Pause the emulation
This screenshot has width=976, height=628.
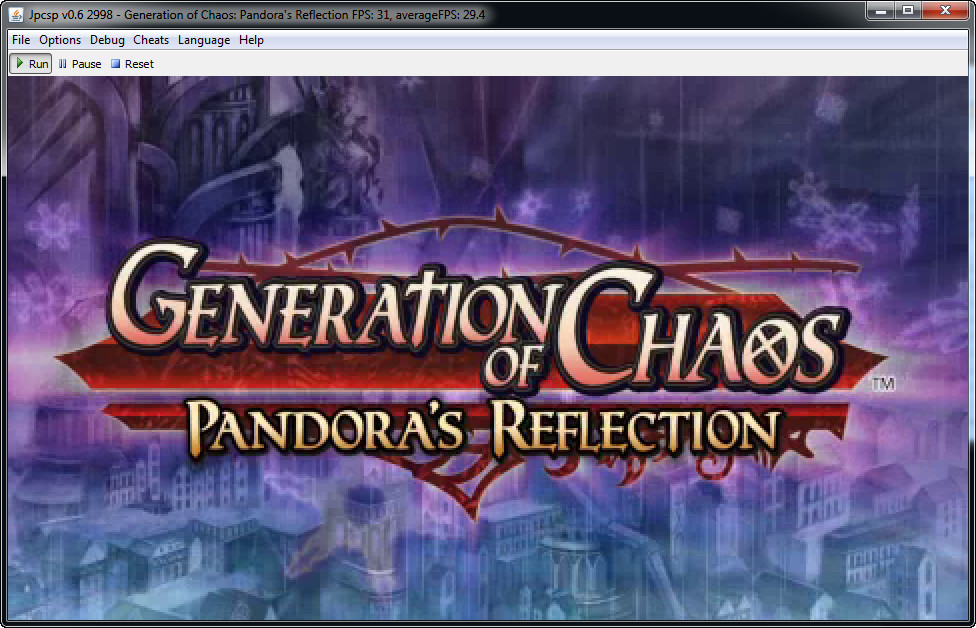pos(80,63)
